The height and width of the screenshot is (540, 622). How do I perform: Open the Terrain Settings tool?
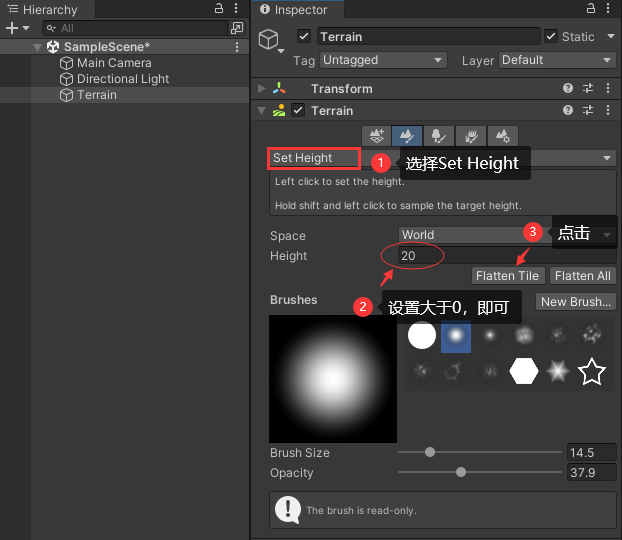click(503, 136)
